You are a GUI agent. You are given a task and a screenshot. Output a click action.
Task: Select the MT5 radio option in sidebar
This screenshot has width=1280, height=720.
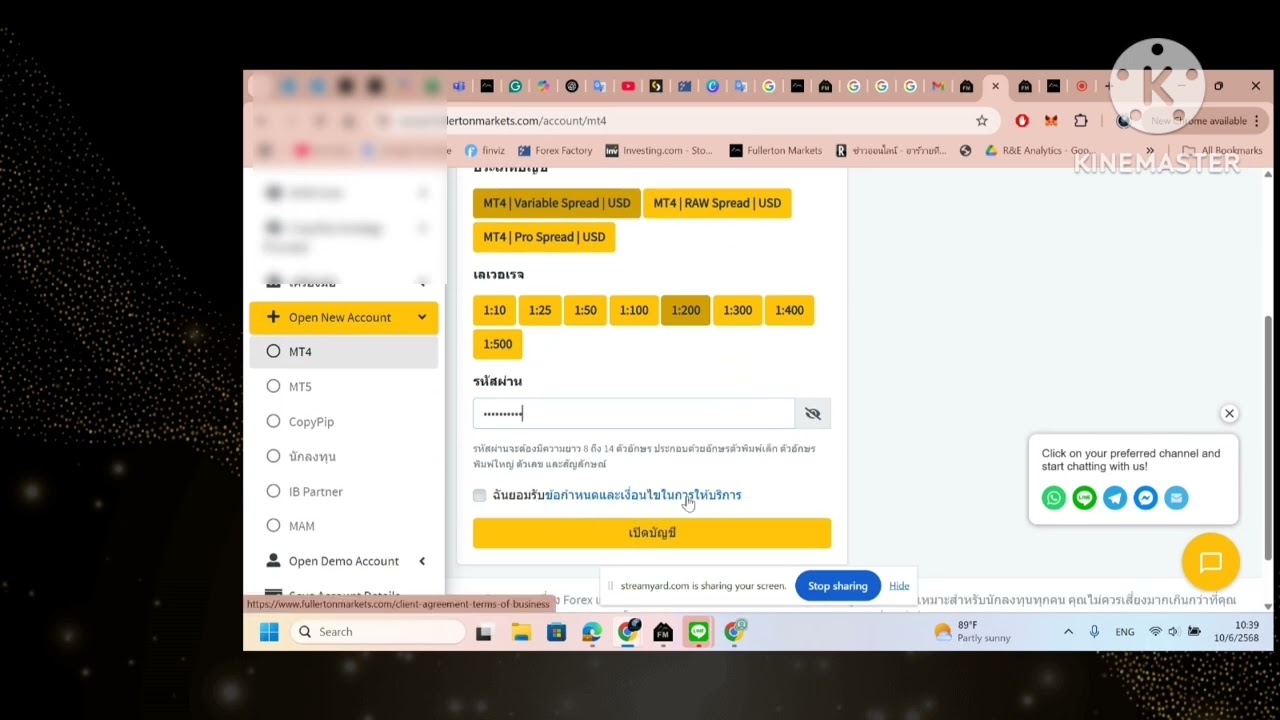click(x=273, y=386)
